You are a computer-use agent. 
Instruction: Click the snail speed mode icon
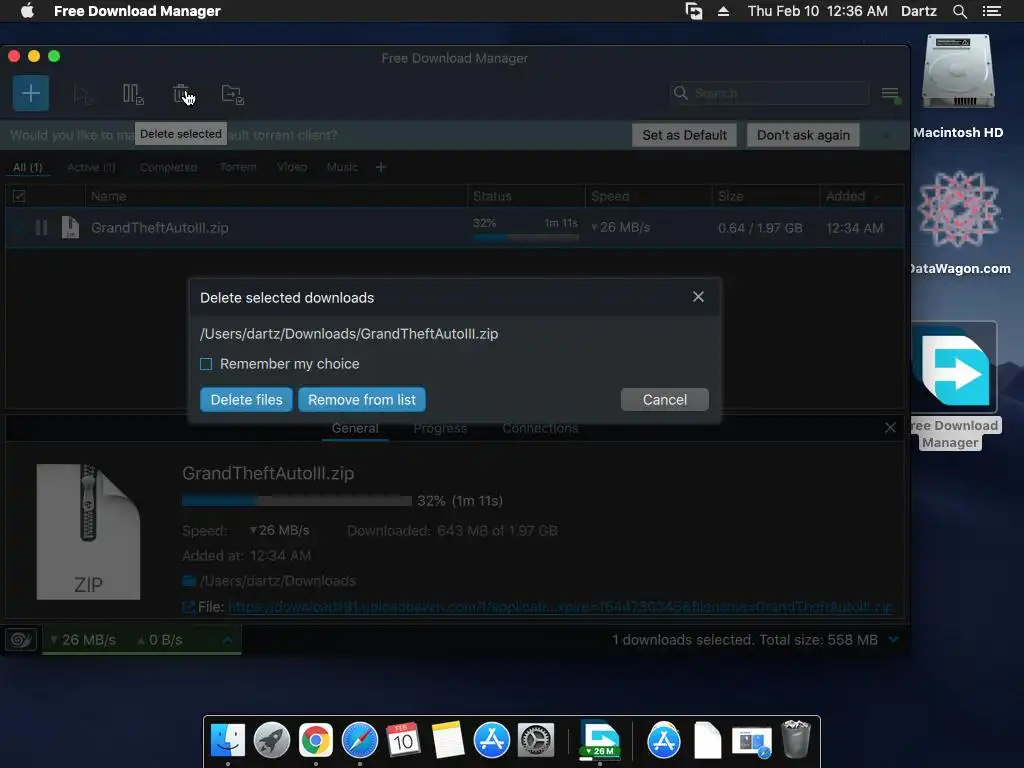[x=21, y=639]
